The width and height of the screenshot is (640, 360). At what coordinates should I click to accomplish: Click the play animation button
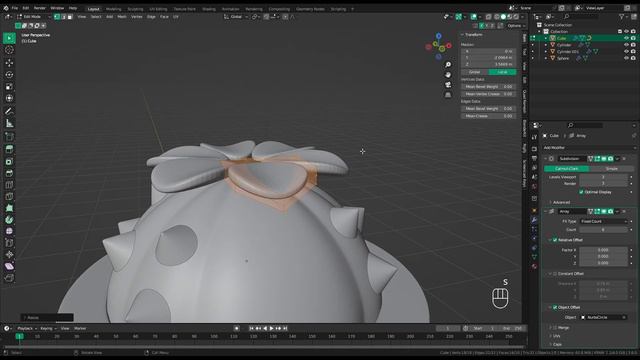[x=271, y=328]
